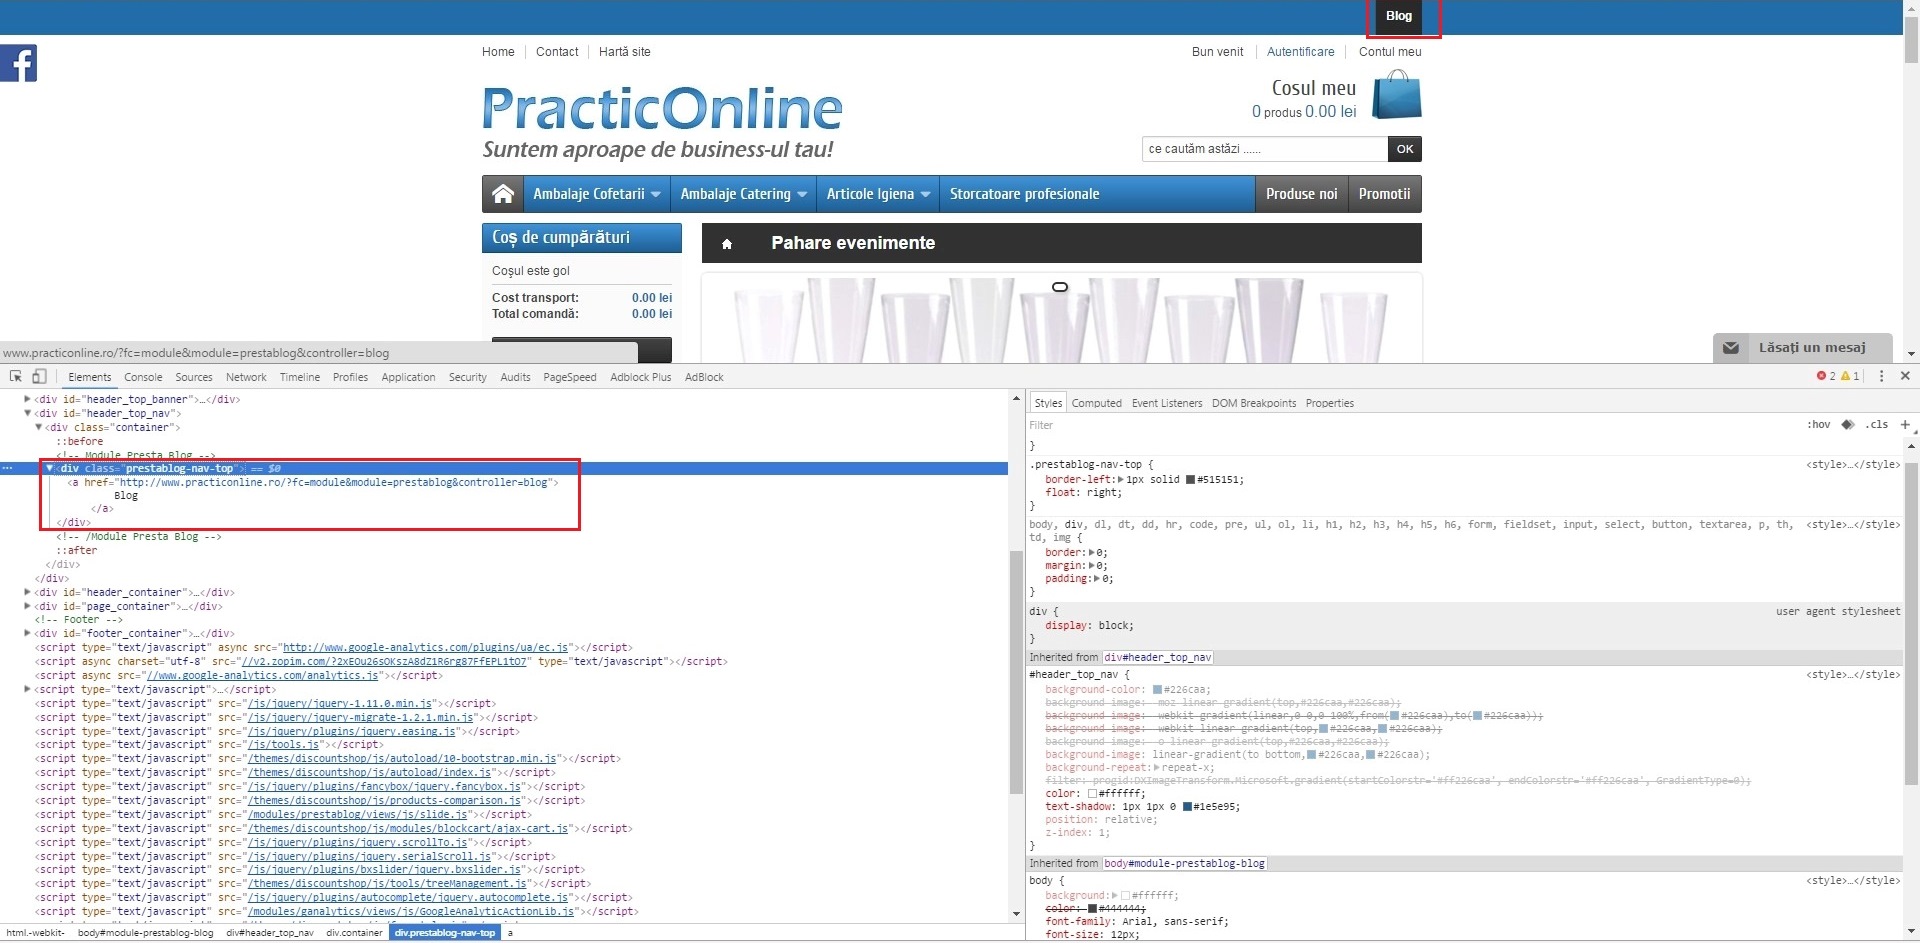
Task: Open the Contul meu link
Action: point(1390,52)
